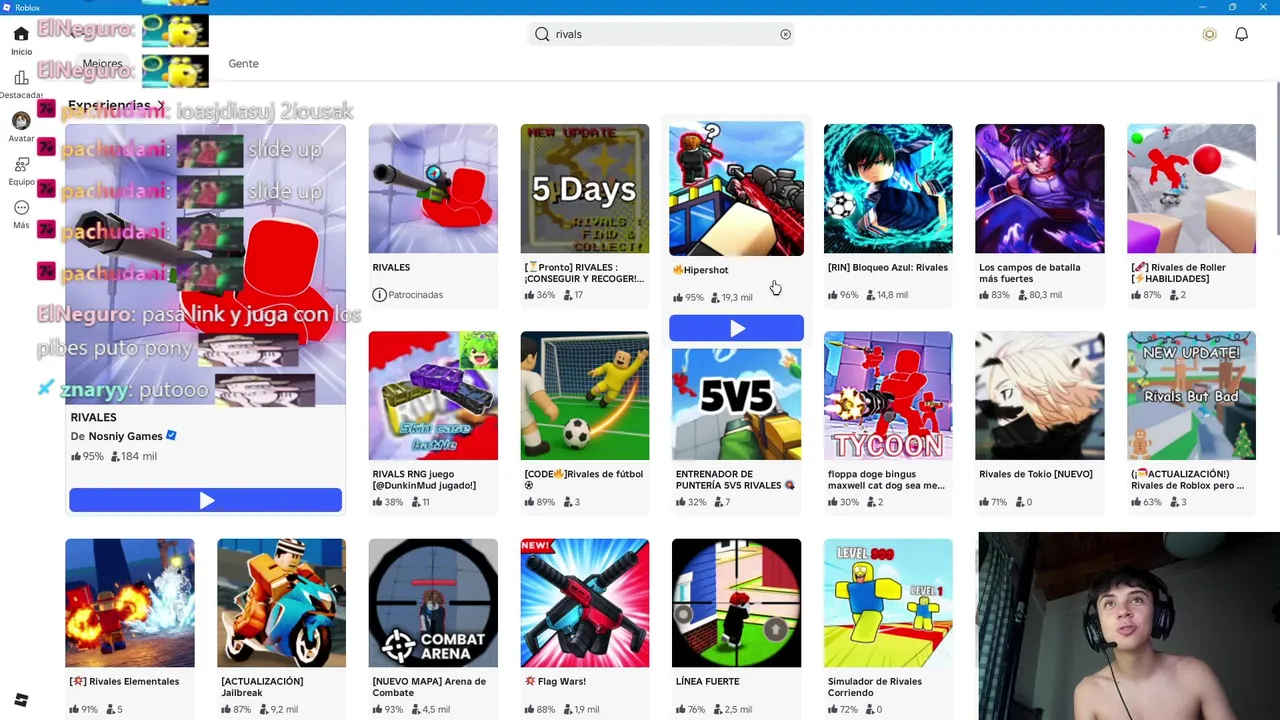This screenshot has width=1280, height=720.
Task: Open the Inicio home icon in sidebar
Action: point(21,34)
